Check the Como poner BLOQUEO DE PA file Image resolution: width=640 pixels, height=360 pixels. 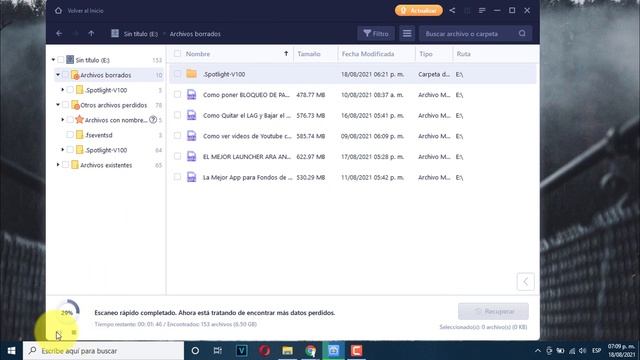pyautogui.click(x=177, y=95)
